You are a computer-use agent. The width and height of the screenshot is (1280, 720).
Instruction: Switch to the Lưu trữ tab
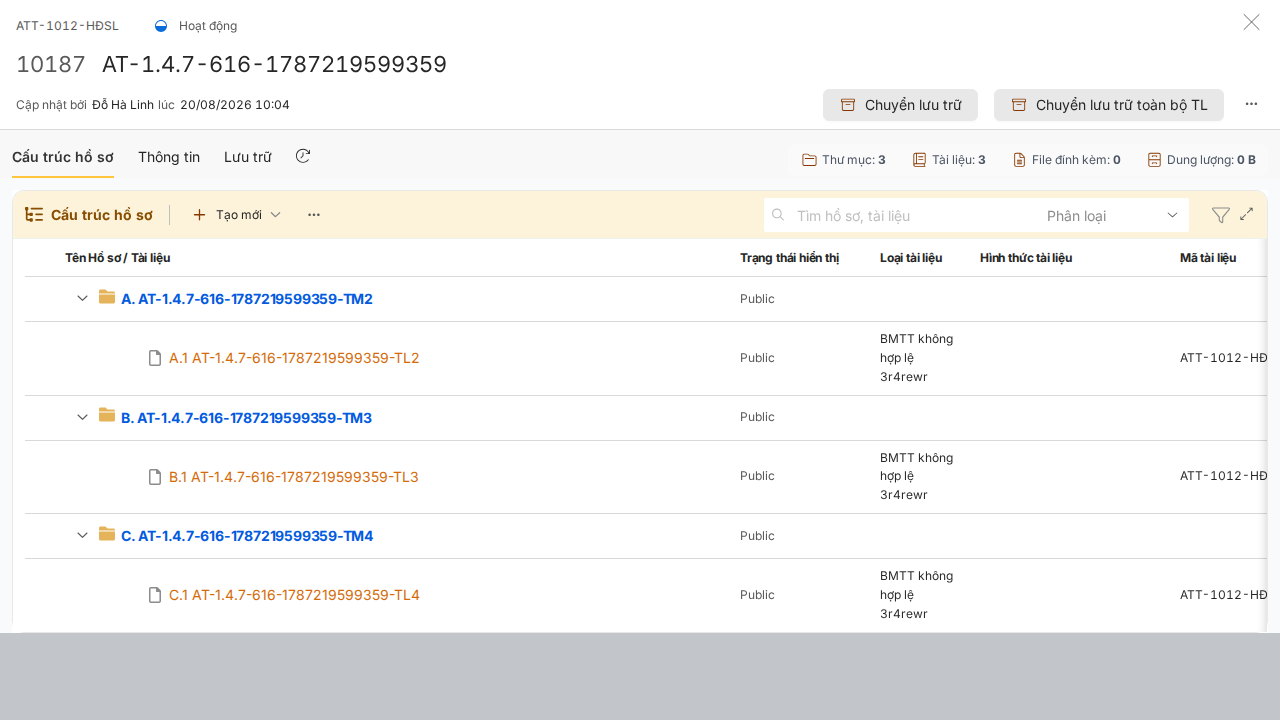click(x=248, y=157)
